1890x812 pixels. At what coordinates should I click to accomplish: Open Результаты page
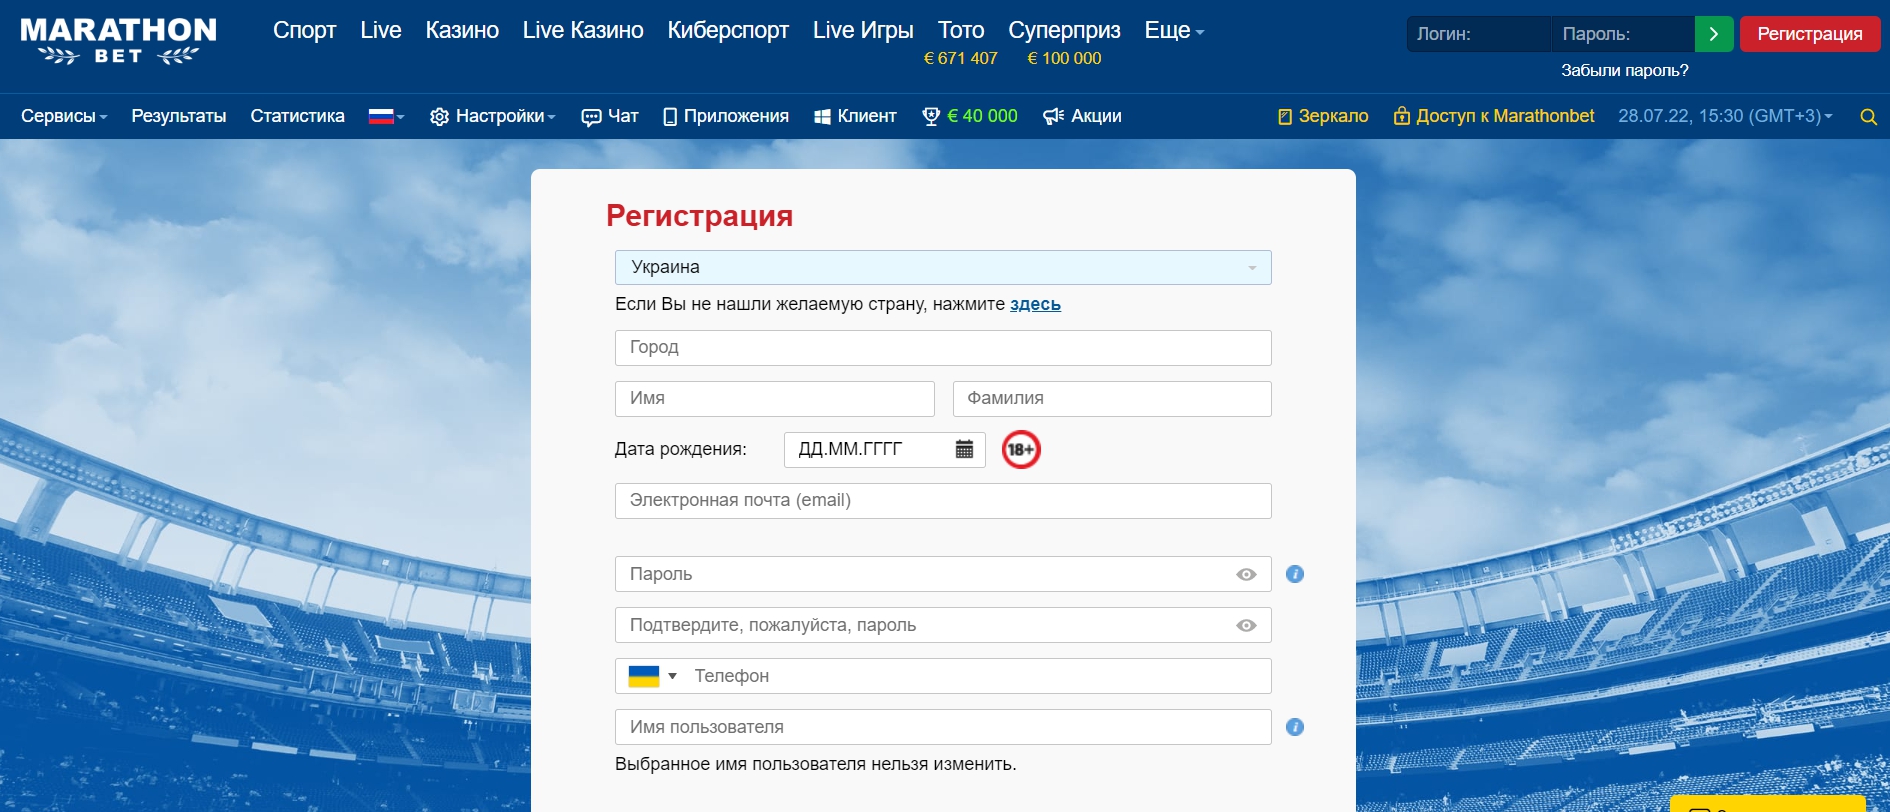point(179,116)
